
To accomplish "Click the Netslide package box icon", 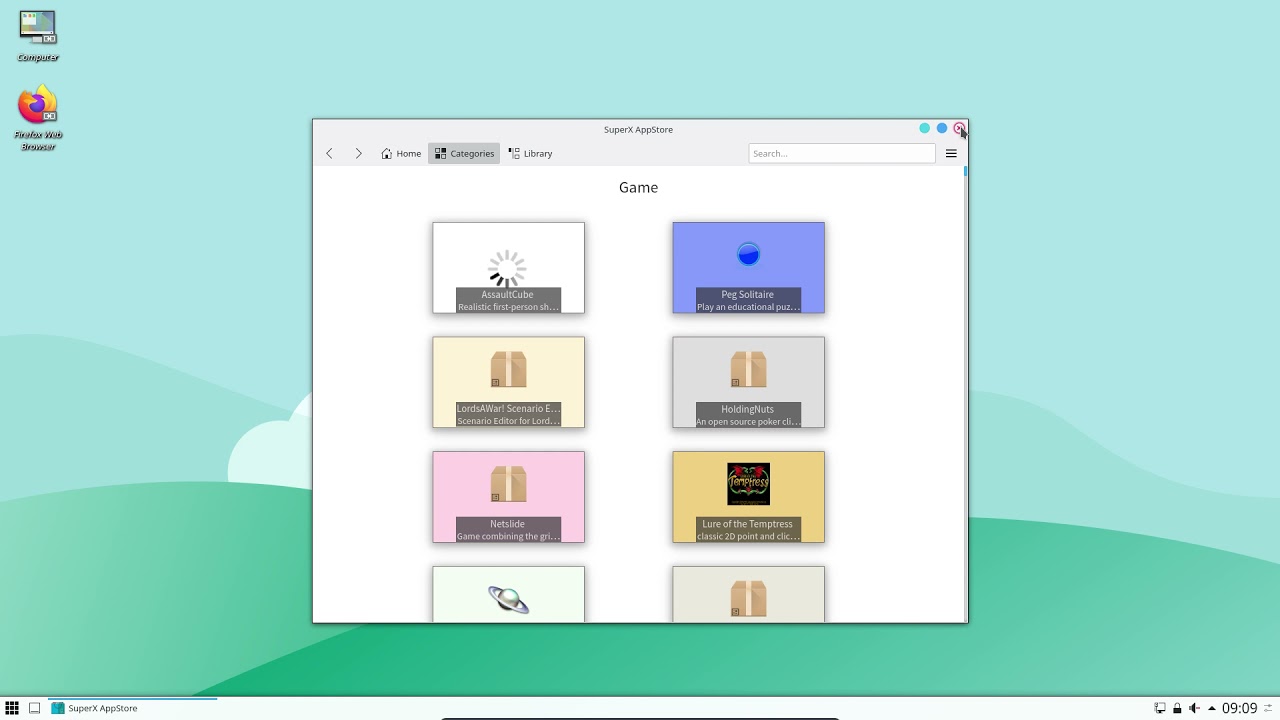I will coord(508,484).
